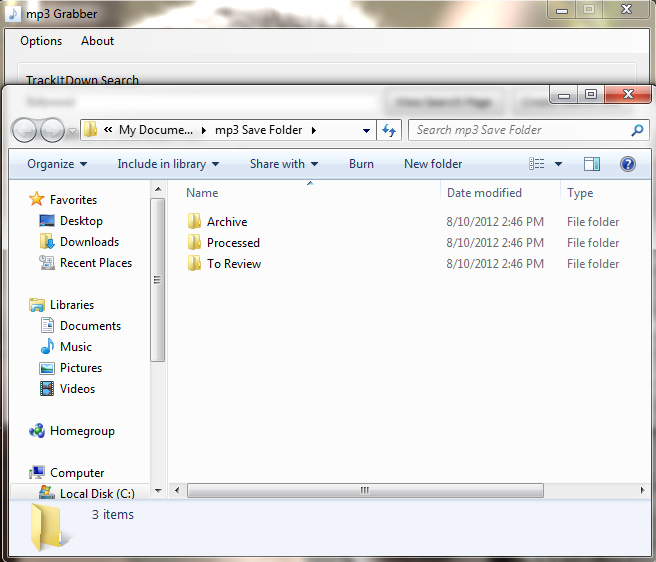
Task: Click the File folder type of To Review
Action: (593, 264)
